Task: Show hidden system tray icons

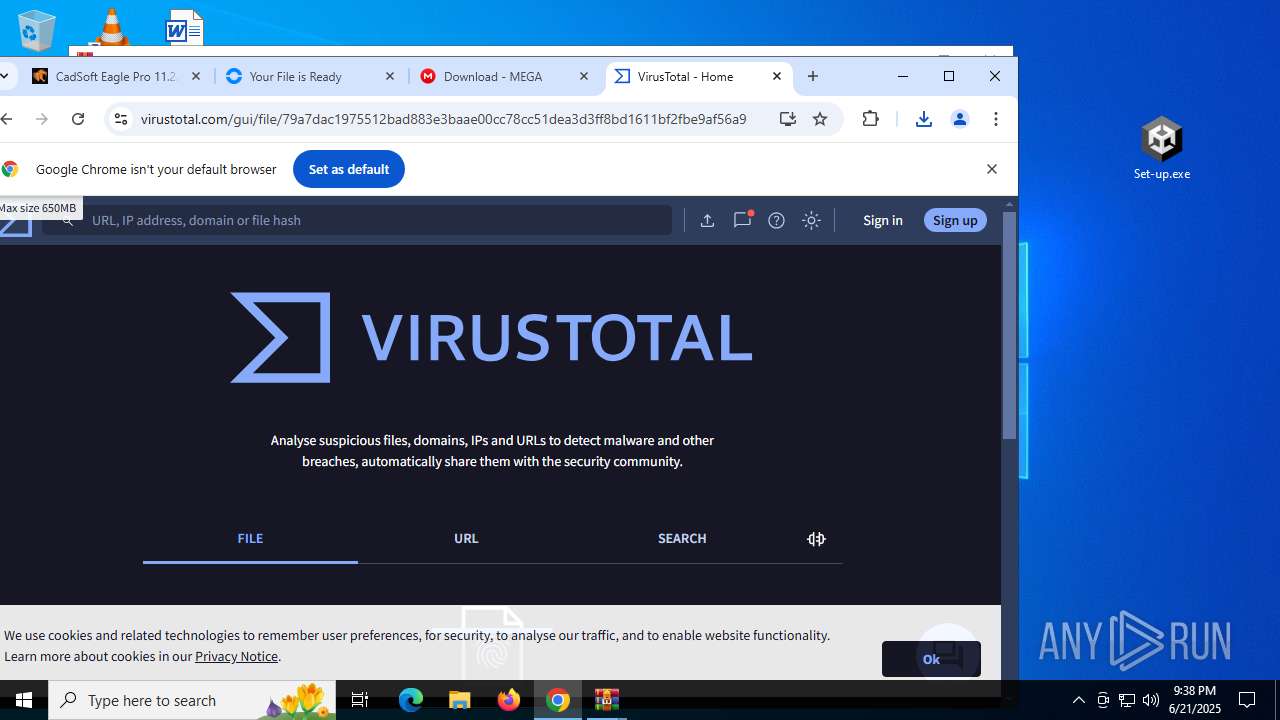Action: [1079, 700]
